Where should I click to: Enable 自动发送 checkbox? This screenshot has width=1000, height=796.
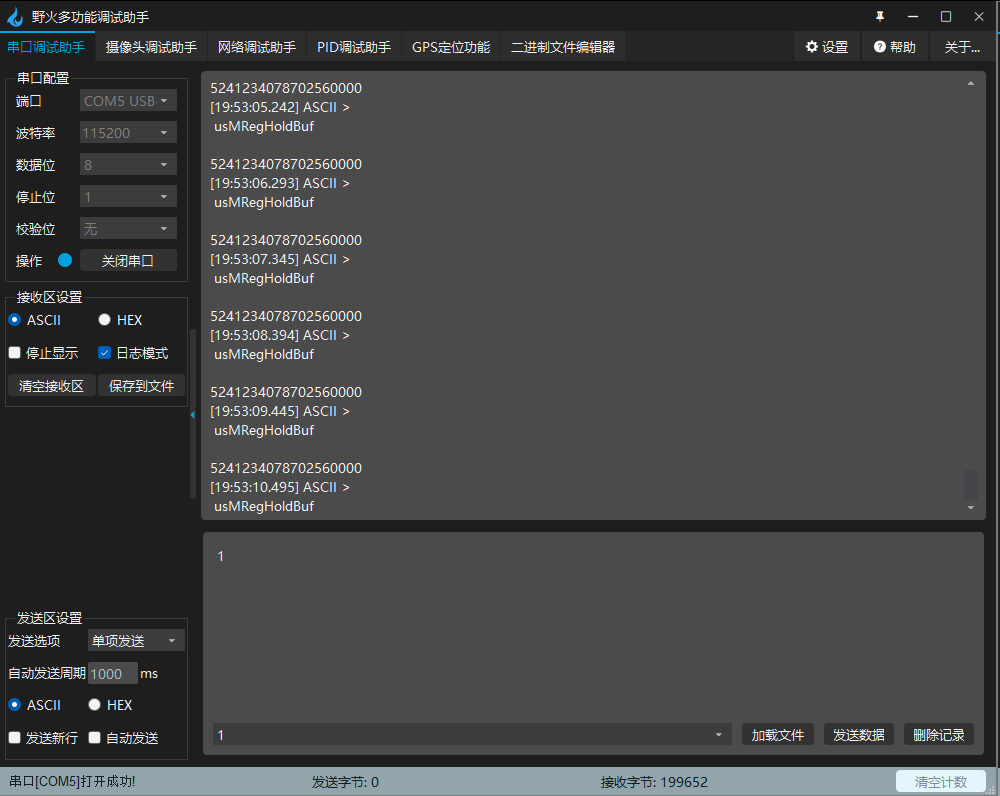pyautogui.click(x=94, y=738)
